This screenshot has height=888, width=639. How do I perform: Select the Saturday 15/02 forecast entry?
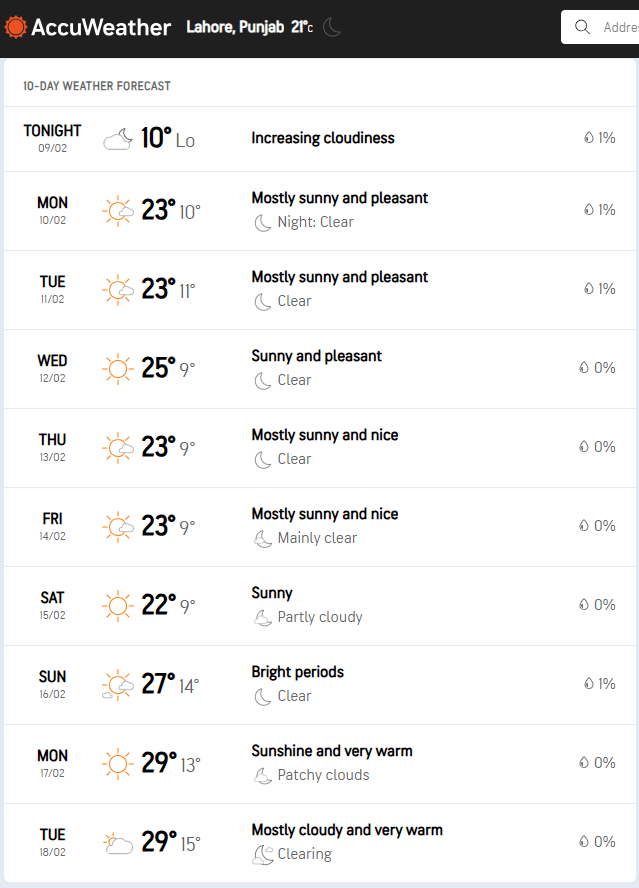[320, 606]
